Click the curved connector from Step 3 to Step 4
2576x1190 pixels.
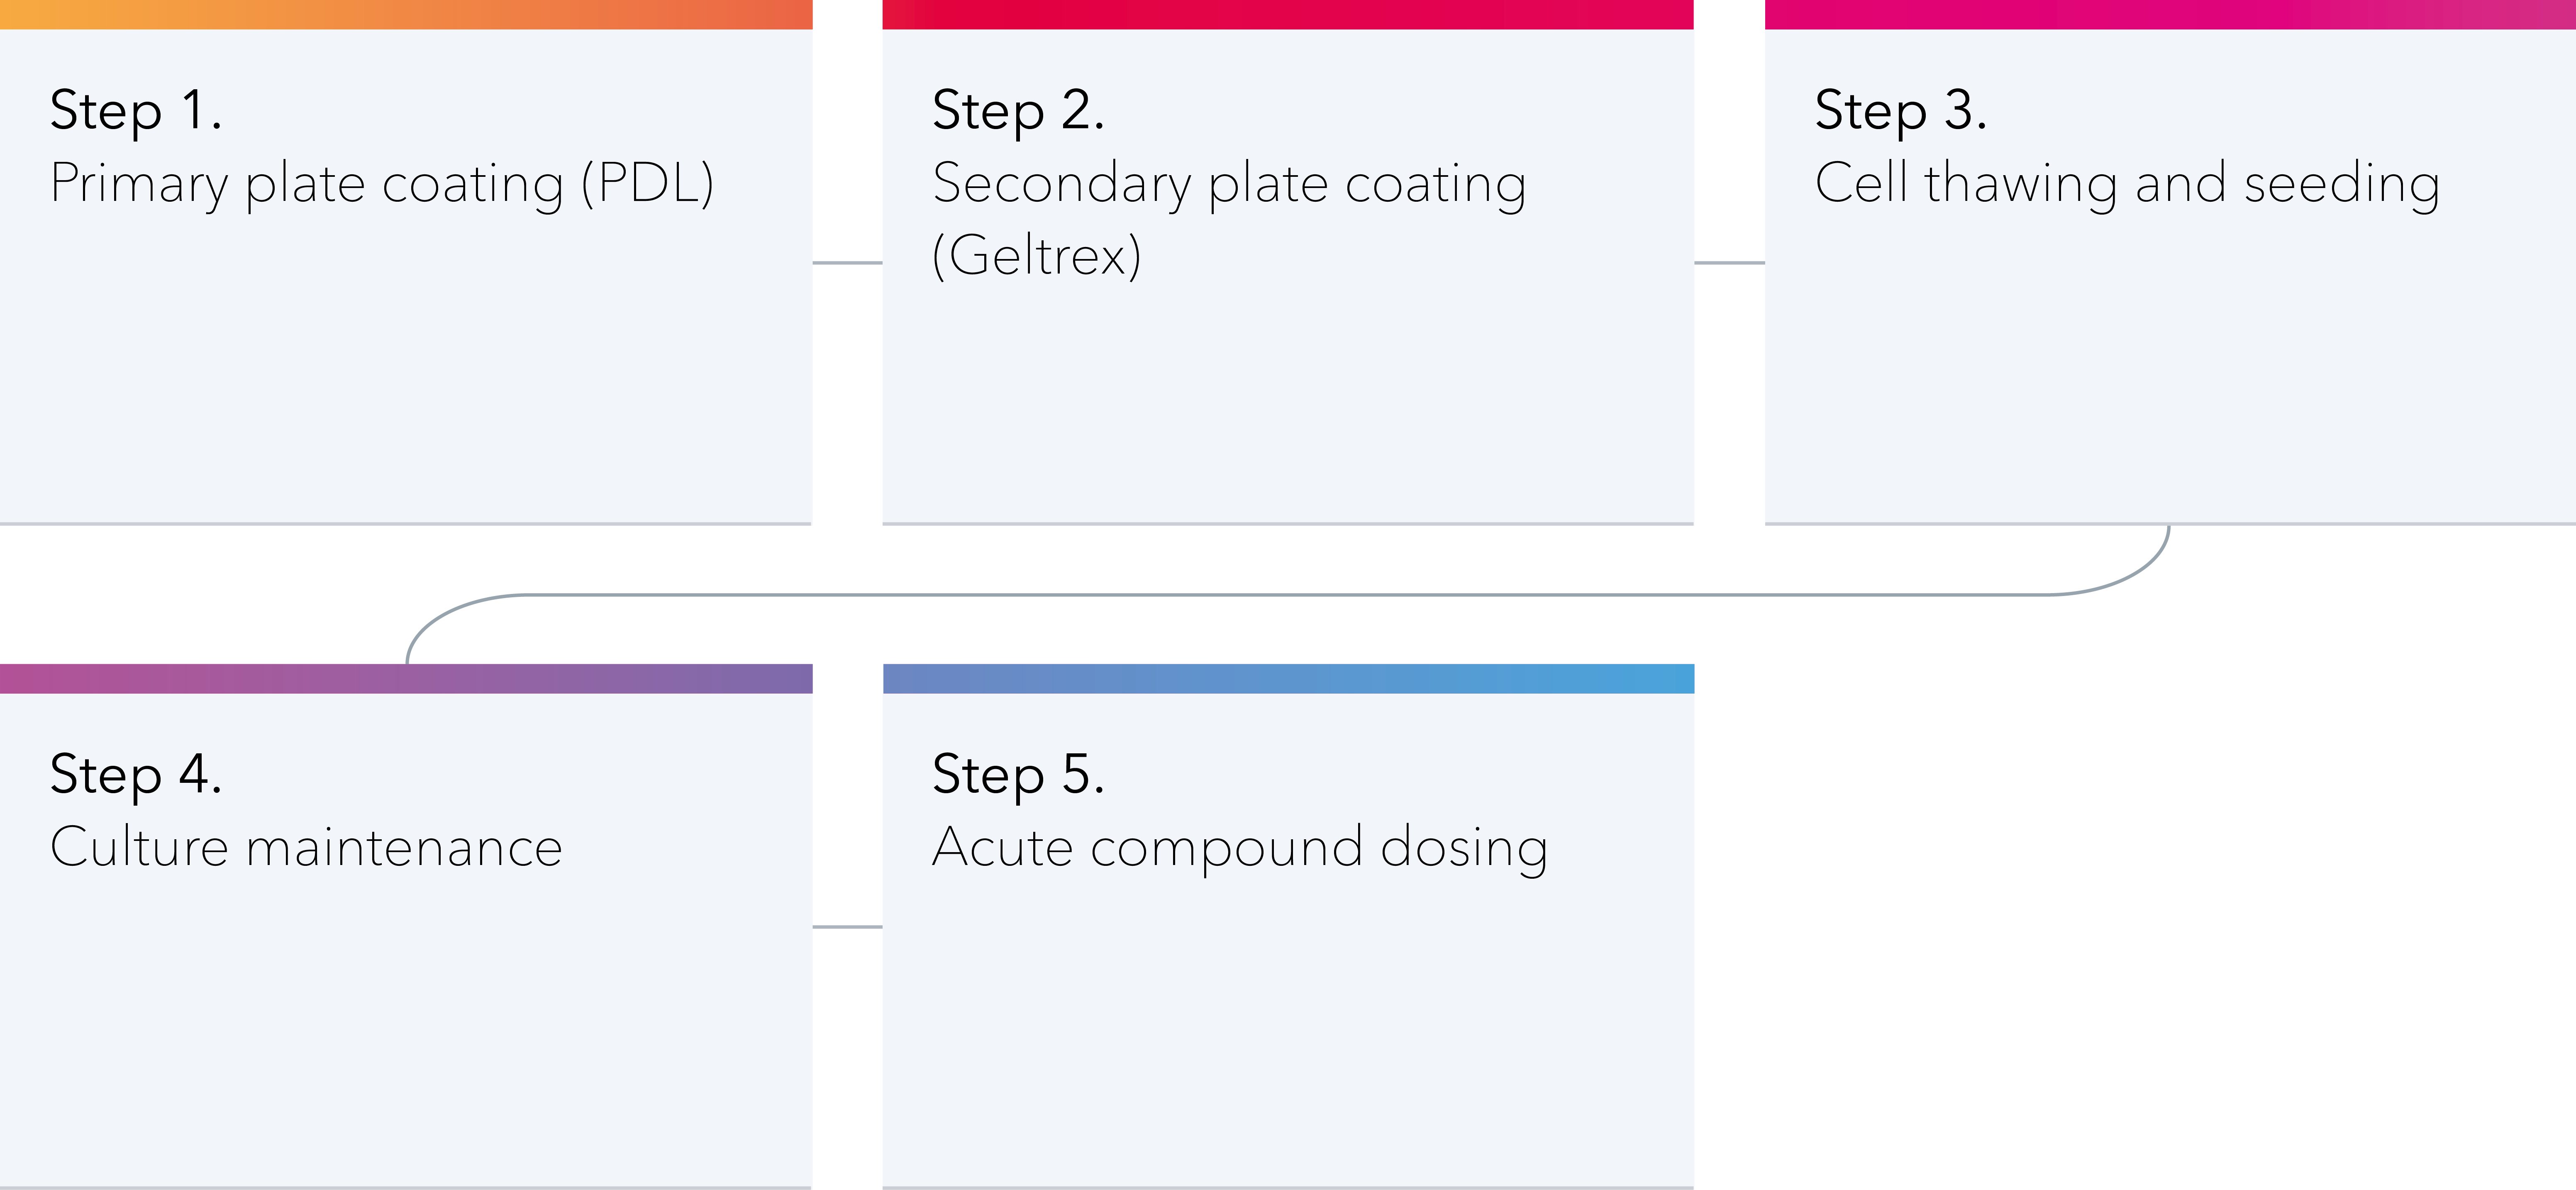1288,595
